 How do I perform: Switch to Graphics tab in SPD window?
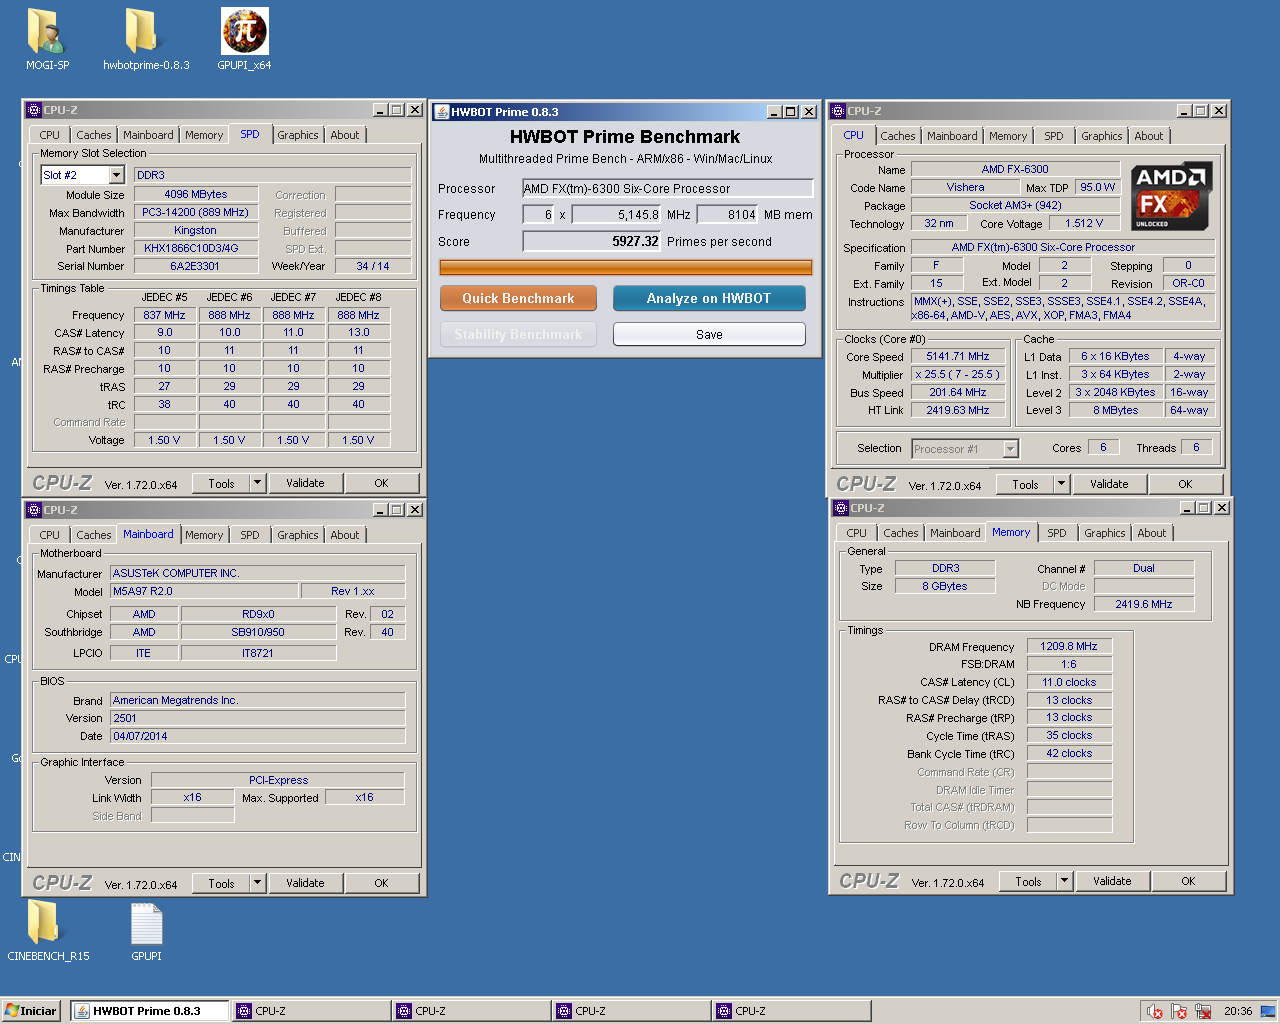[298, 135]
